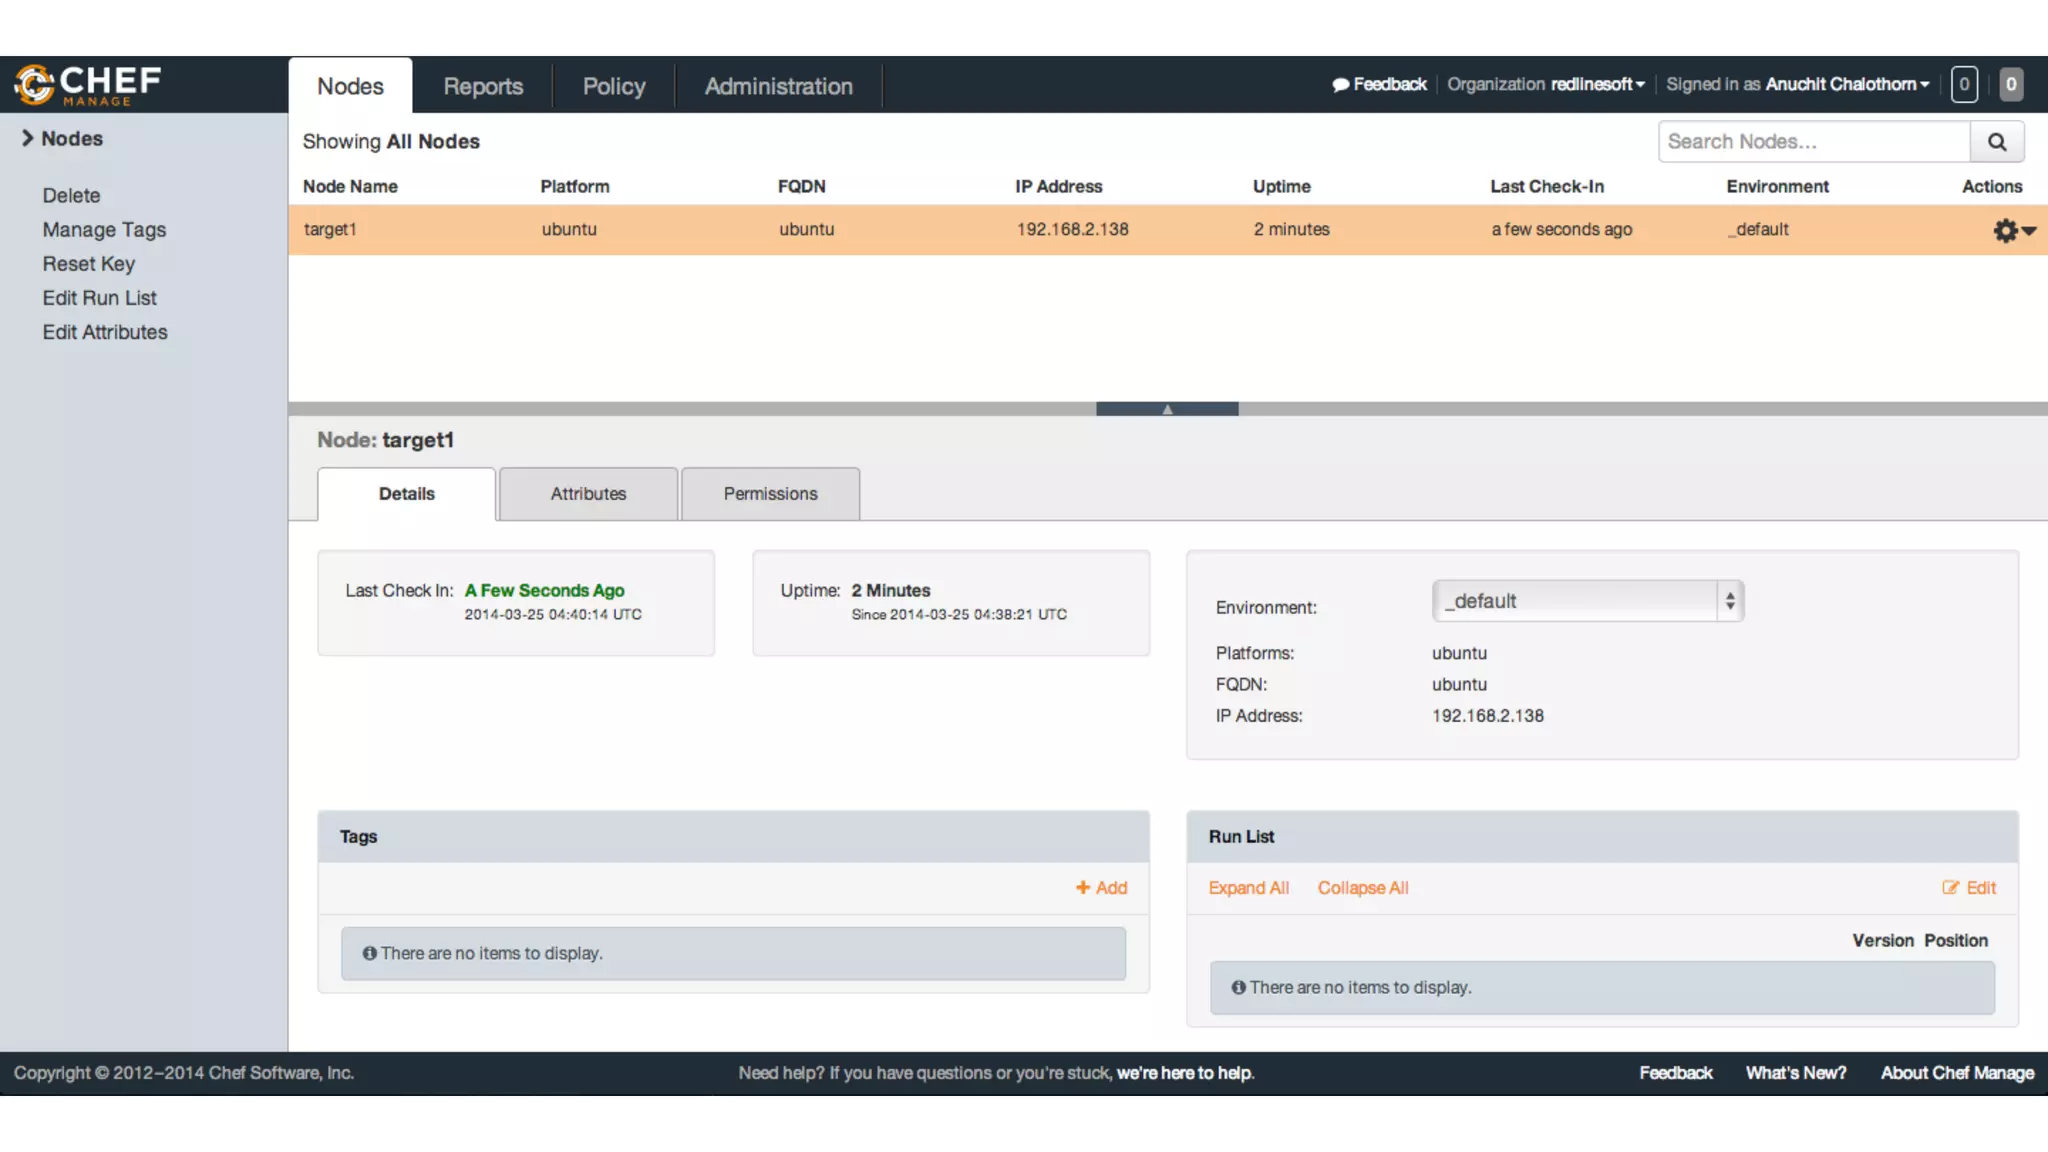Open the Administration tab
This screenshot has height=1152, width=2048.
pyautogui.click(x=778, y=86)
